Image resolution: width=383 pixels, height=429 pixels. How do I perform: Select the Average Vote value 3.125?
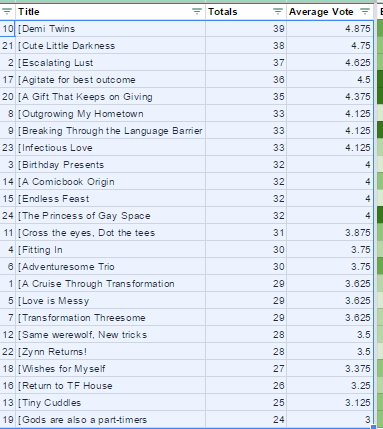(330, 403)
